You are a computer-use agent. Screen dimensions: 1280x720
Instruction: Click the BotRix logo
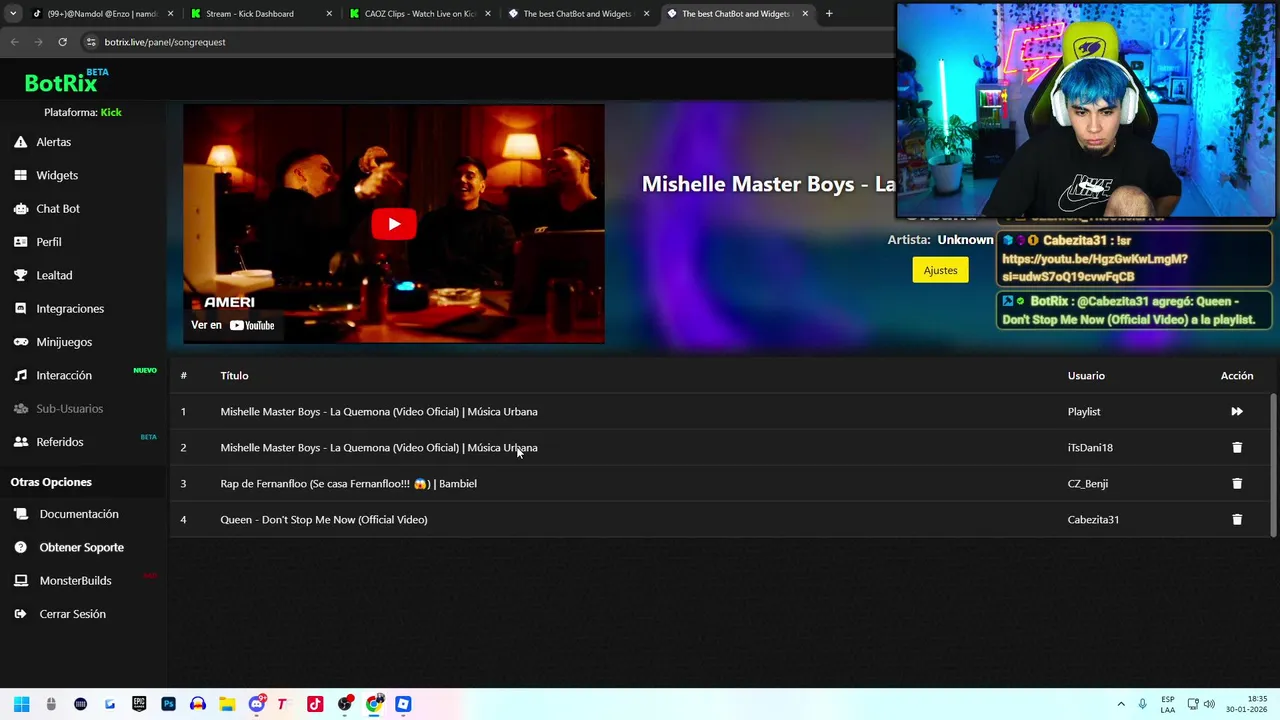(66, 81)
